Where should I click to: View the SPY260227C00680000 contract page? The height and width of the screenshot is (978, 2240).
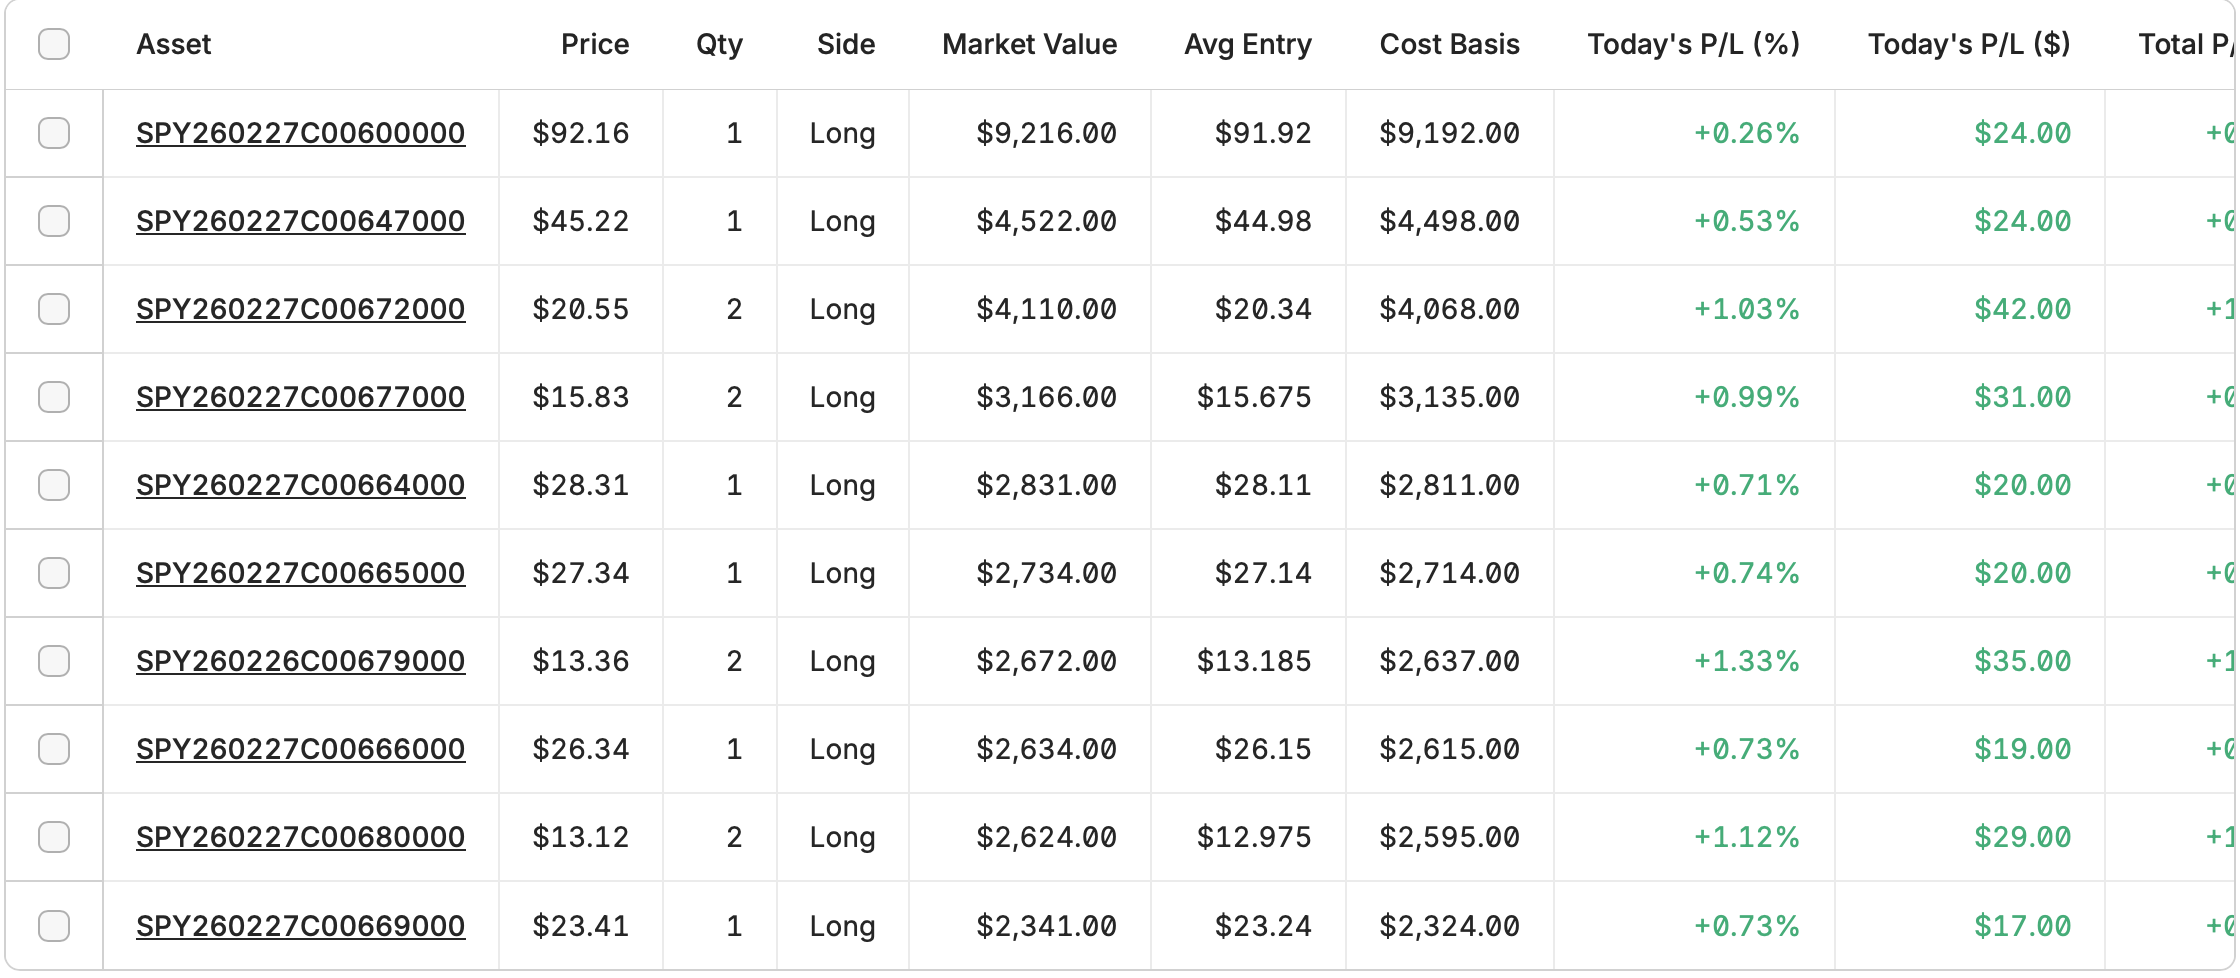(300, 837)
